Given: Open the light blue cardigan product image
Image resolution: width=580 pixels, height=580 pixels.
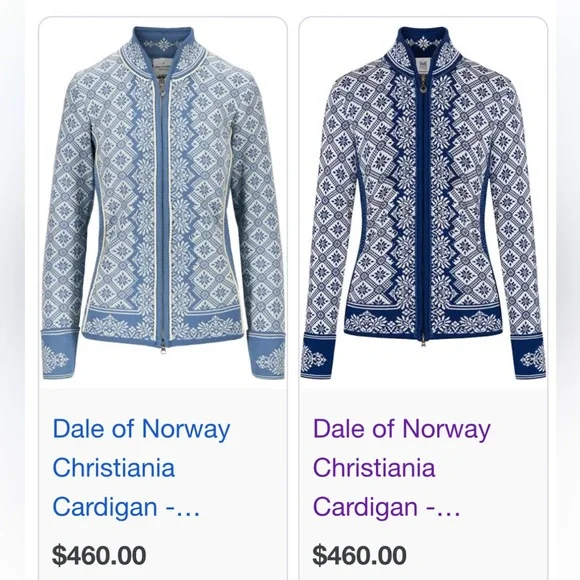Looking at the screenshot, I should [163, 203].
